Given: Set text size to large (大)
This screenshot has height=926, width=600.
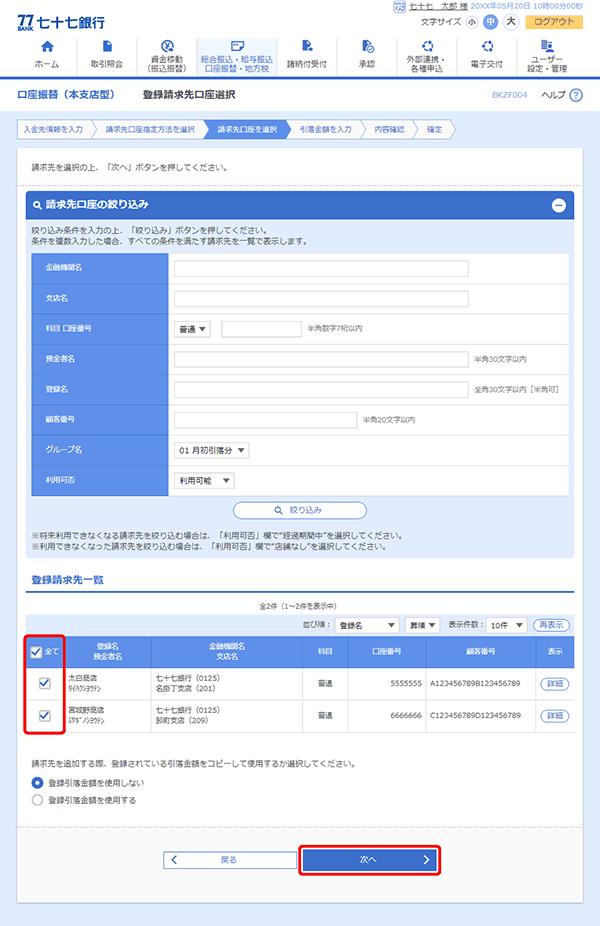Looking at the screenshot, I should [511, 22].
